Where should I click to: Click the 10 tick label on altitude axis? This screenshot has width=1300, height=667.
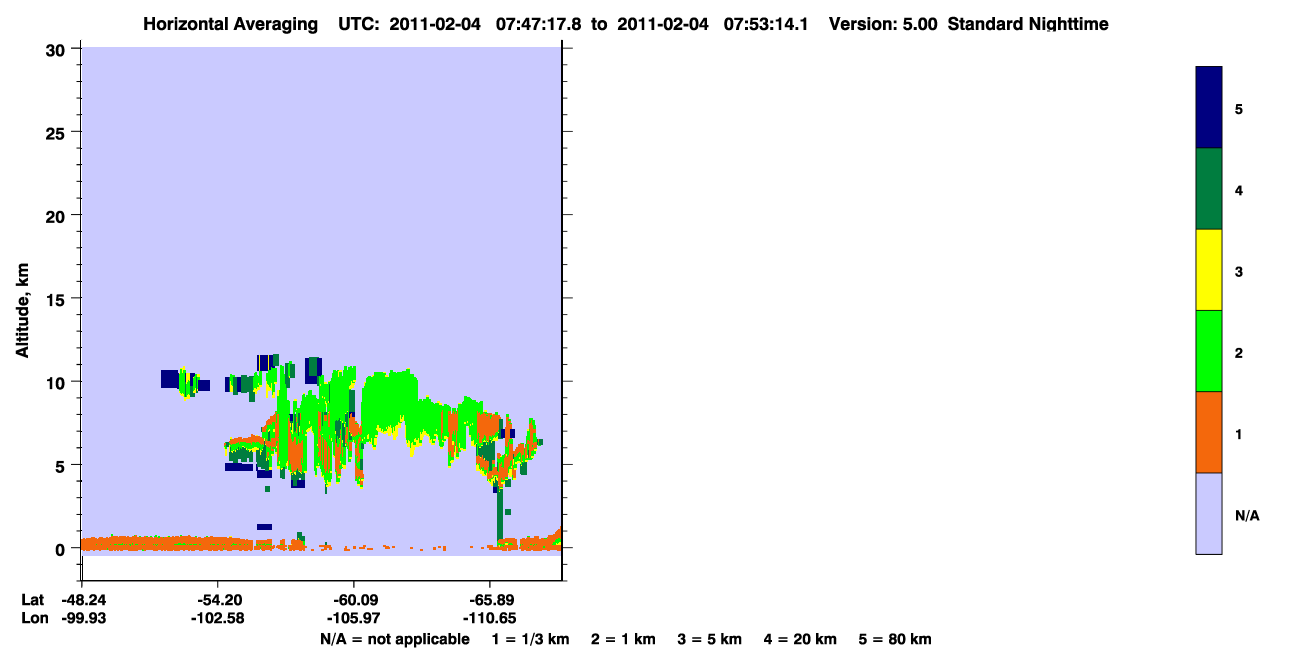point(58,382)
